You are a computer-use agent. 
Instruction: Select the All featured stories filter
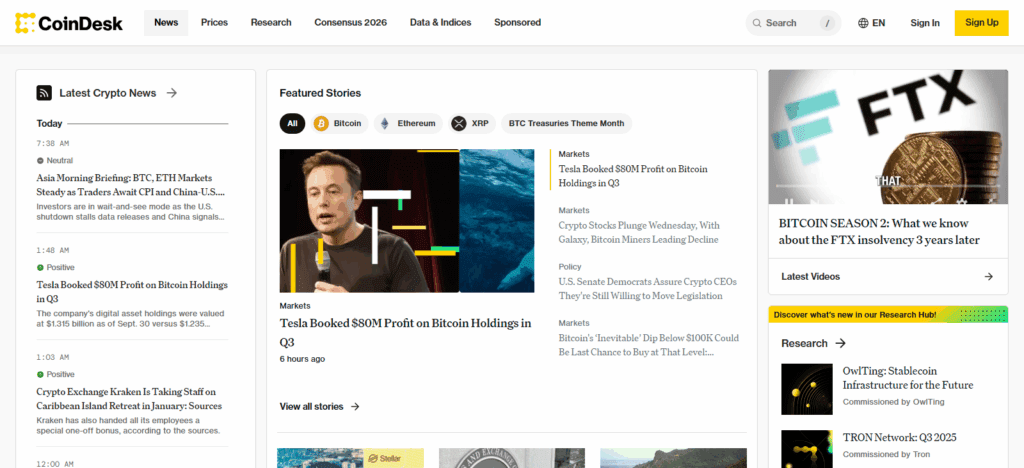pyautogui.click(x=292, y=123)
